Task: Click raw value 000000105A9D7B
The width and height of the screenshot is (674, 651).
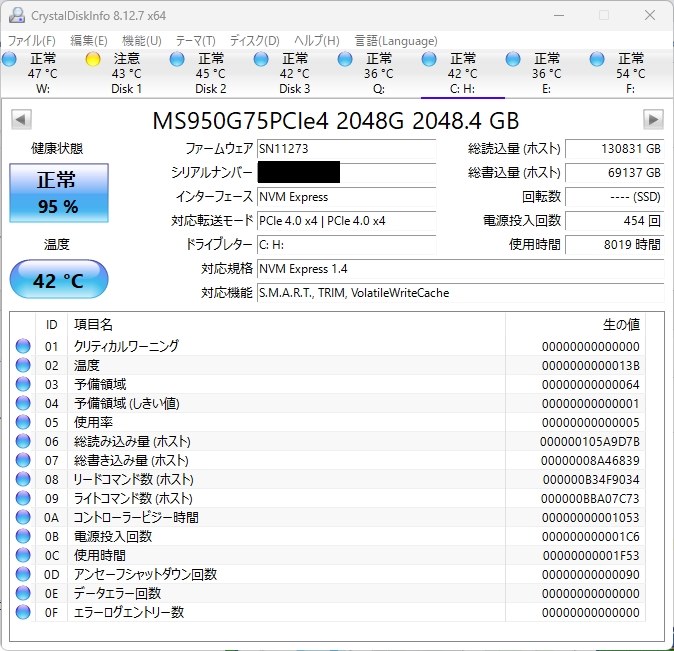Action: click(x=590, y=442)
